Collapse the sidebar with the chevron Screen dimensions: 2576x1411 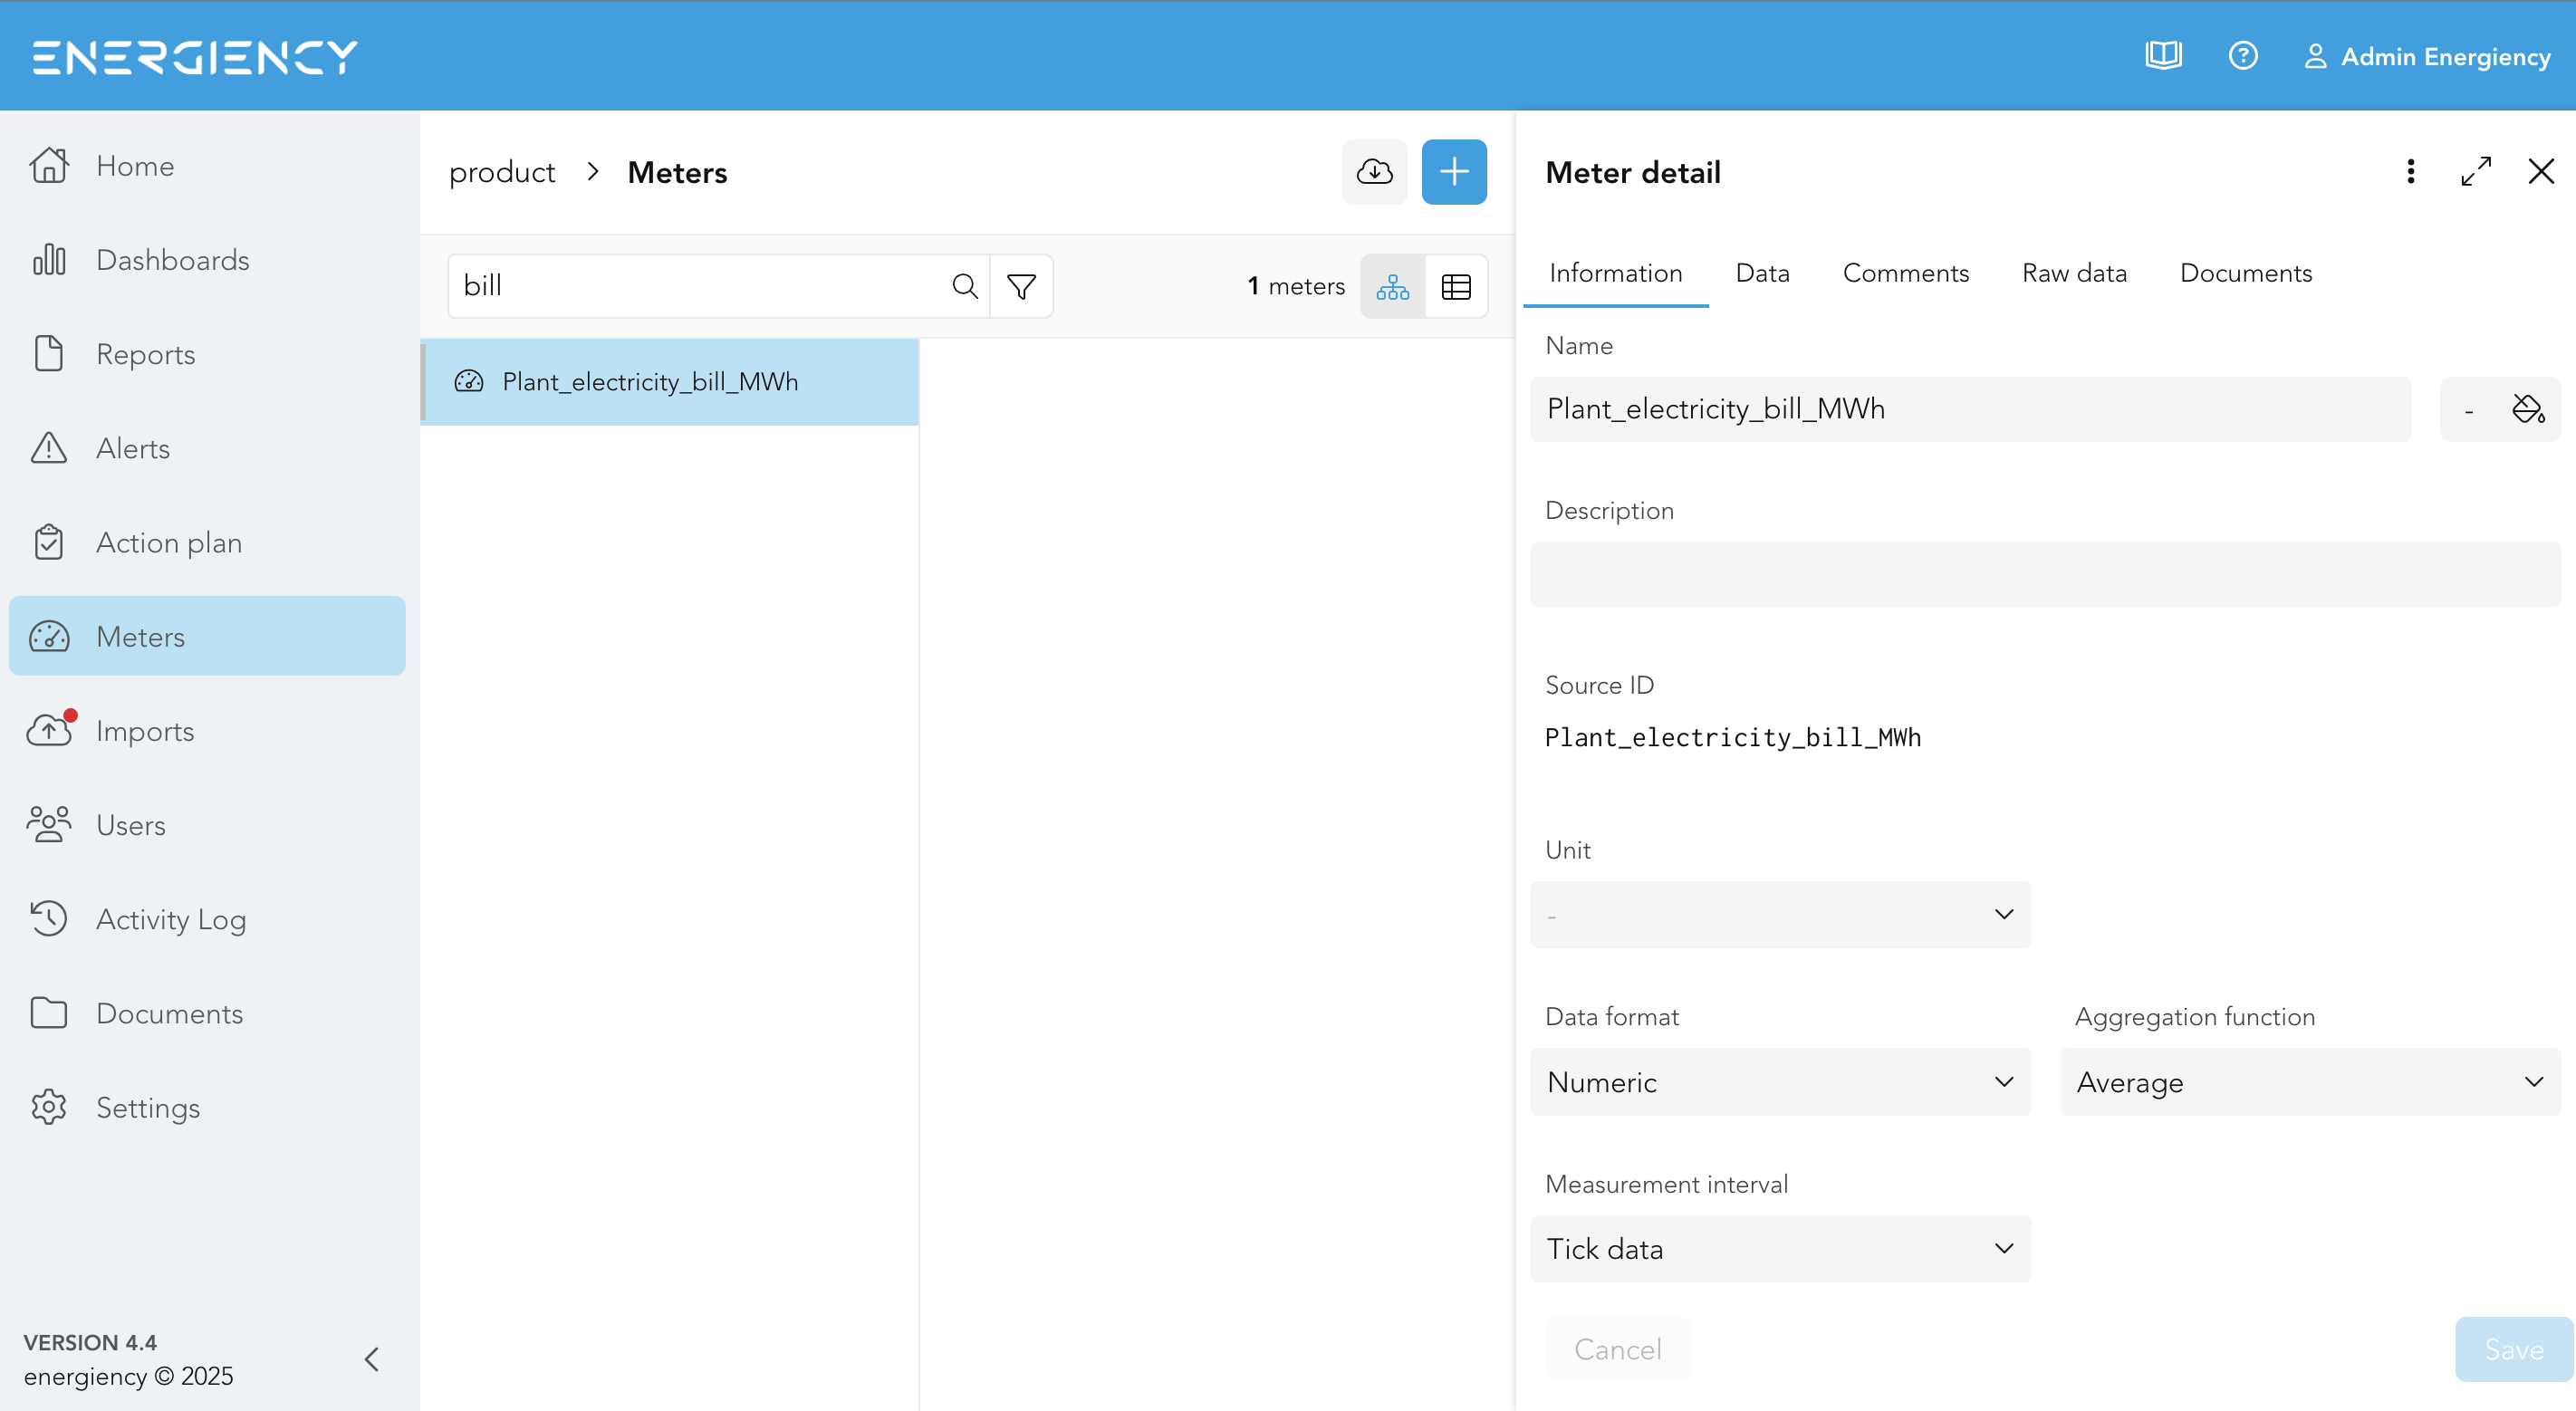372,1359
